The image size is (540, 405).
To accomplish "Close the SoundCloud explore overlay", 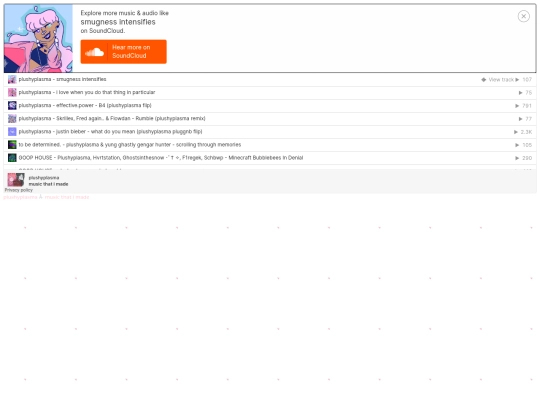I will click(523, 16).
